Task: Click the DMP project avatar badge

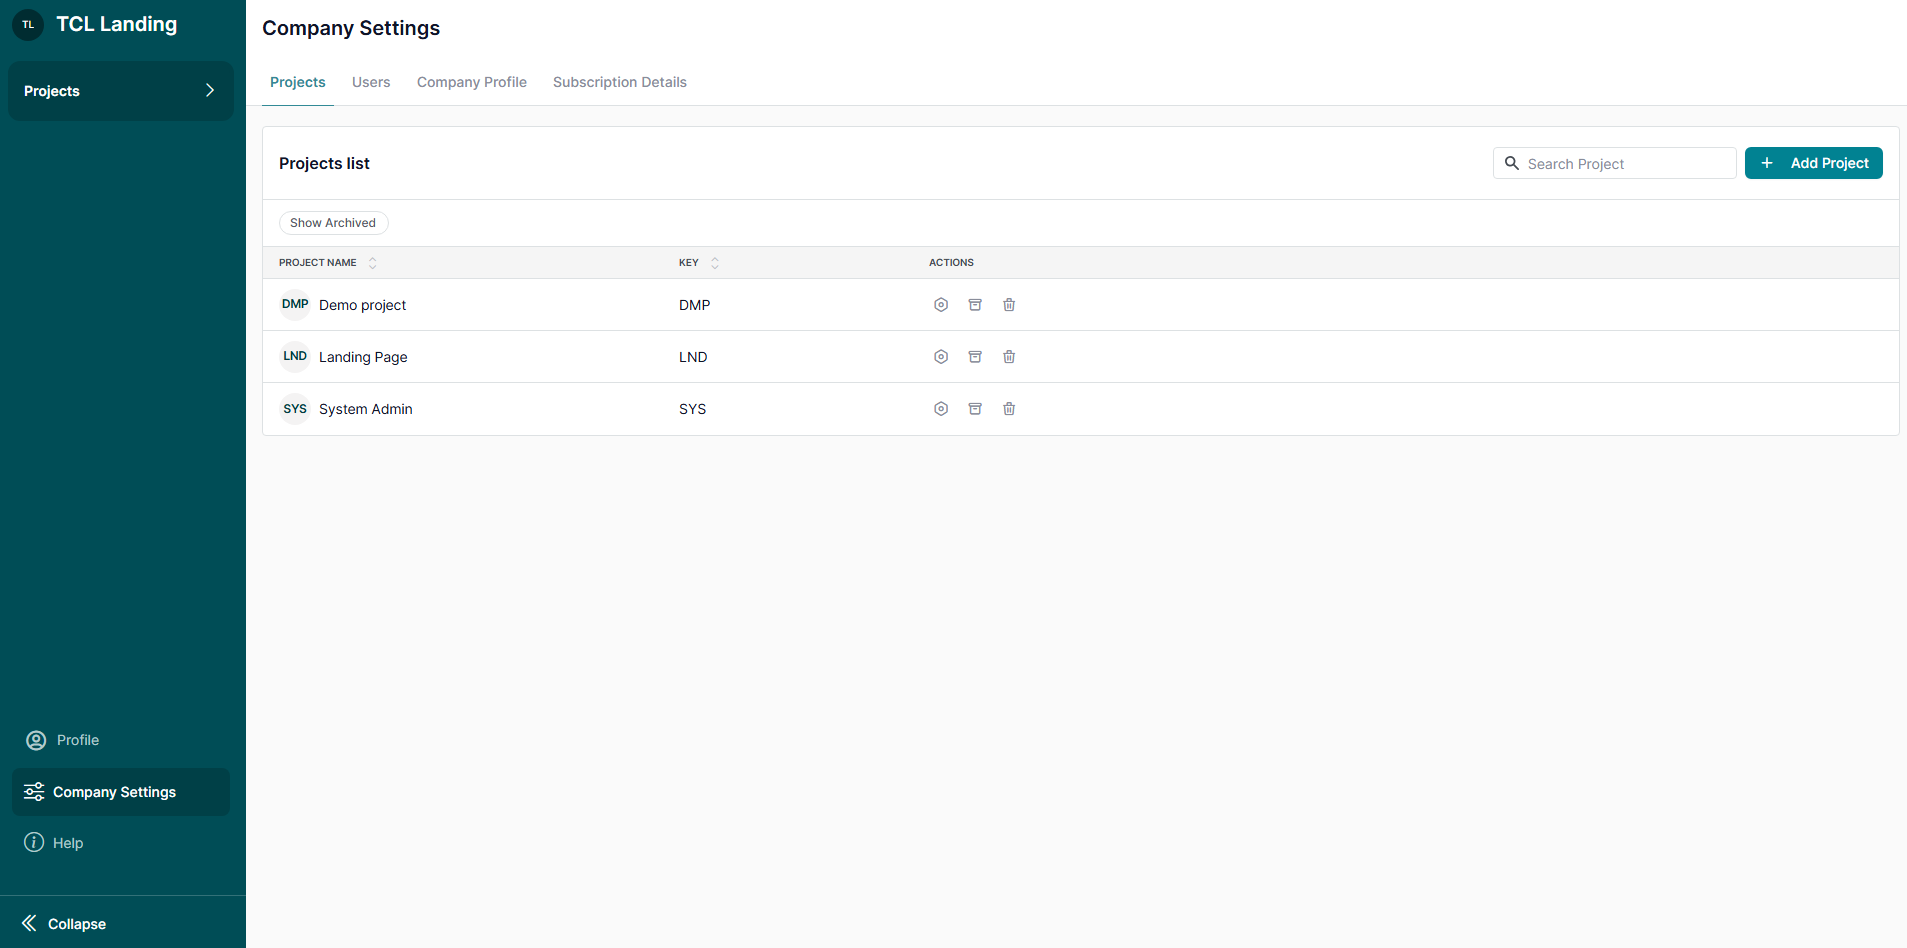Action: coord(295,304)
